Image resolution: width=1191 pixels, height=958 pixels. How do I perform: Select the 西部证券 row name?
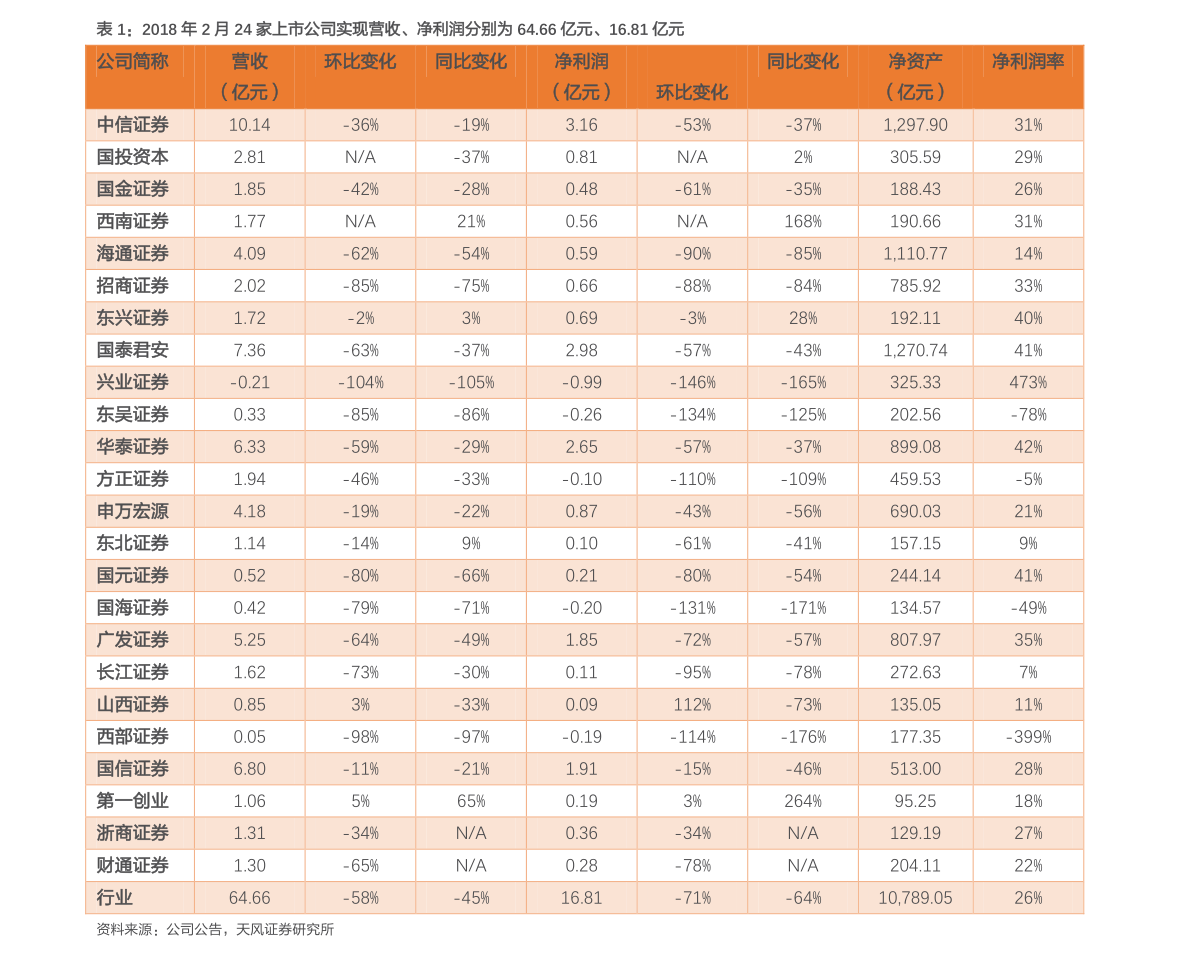132,737
